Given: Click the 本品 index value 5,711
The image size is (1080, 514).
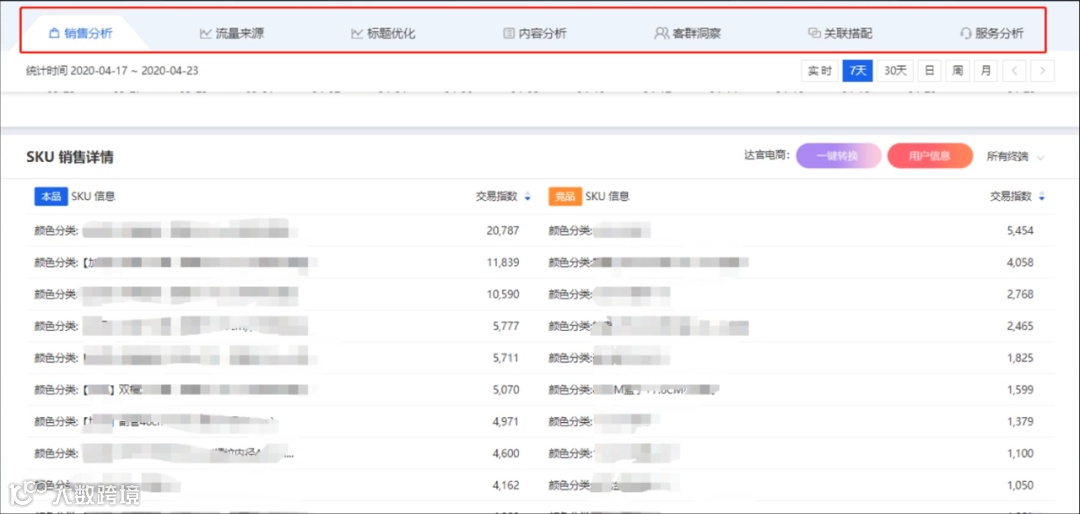Looking at the screenshot, I should (506, 358).
